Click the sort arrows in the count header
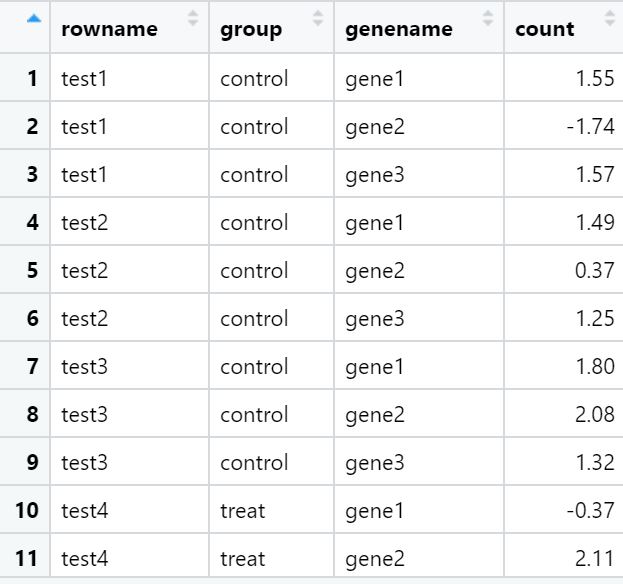The width and height of the screenshot is (623, 584). pos(609,18)
